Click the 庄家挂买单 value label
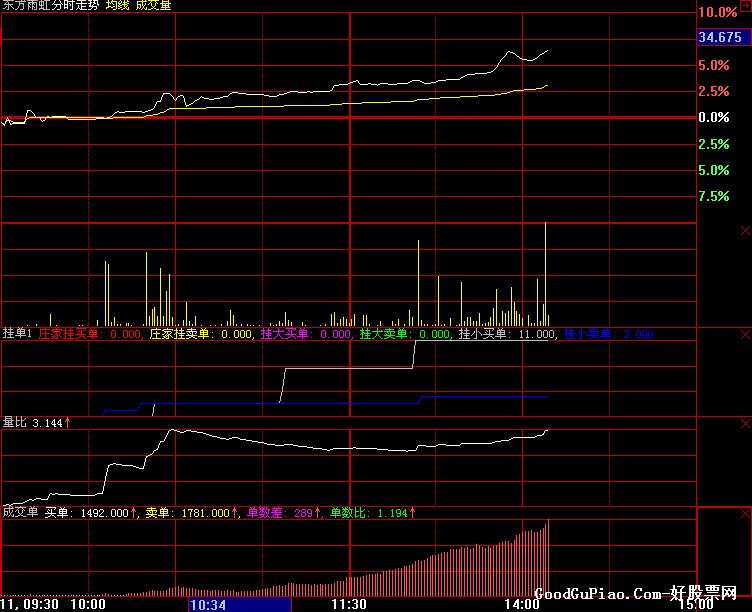Image resolution: width=752 pixels, height=612 pixels. (90, 334)
